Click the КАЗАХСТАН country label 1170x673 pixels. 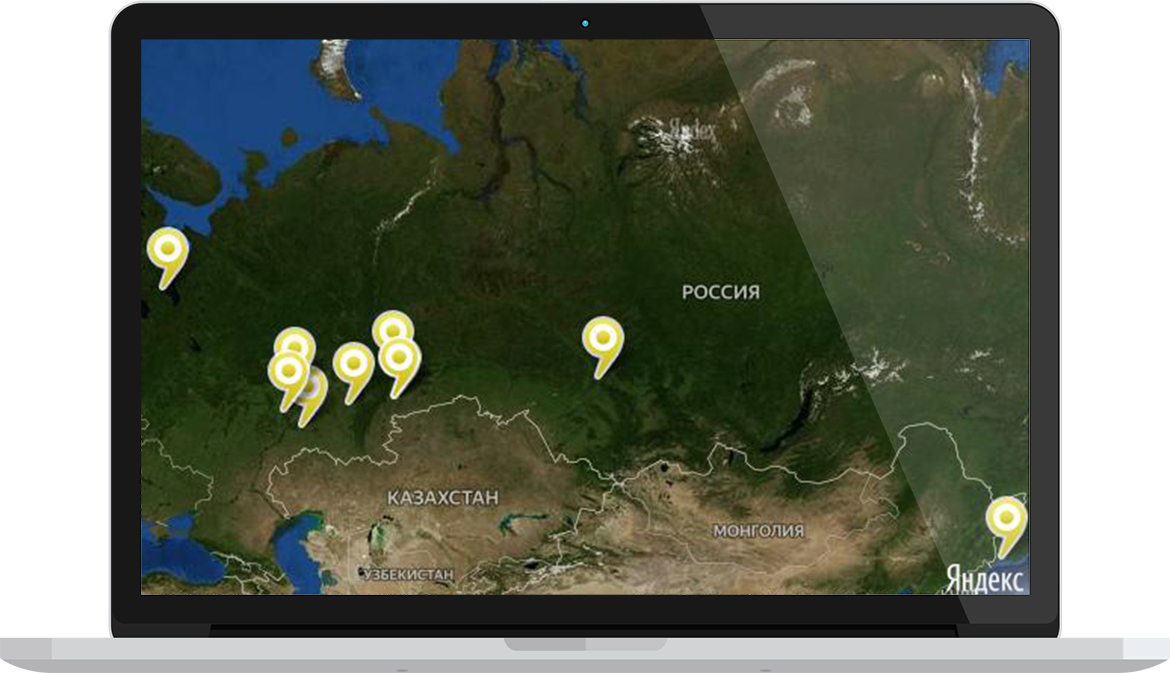pyautogui.click(x=442, y=498)
